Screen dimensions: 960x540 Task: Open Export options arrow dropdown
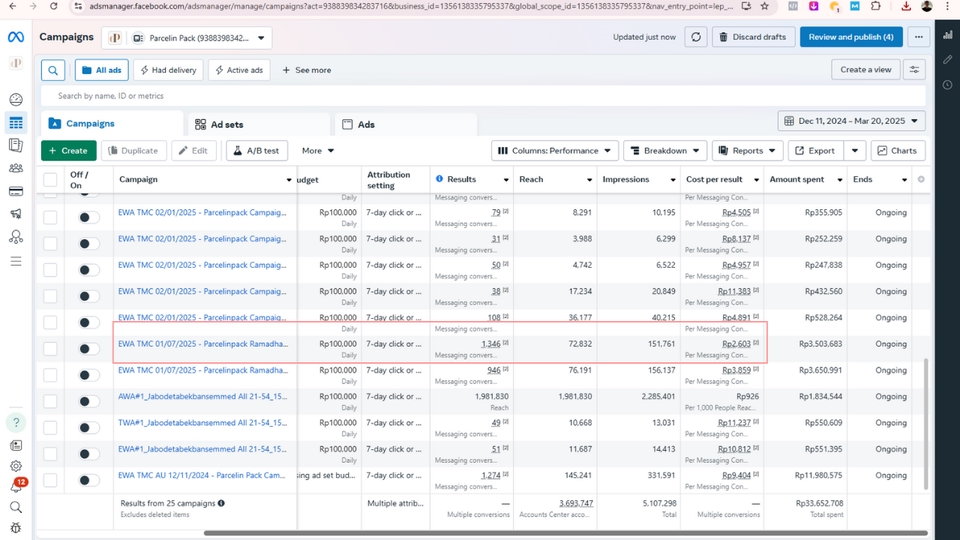(x=855, y=151)
